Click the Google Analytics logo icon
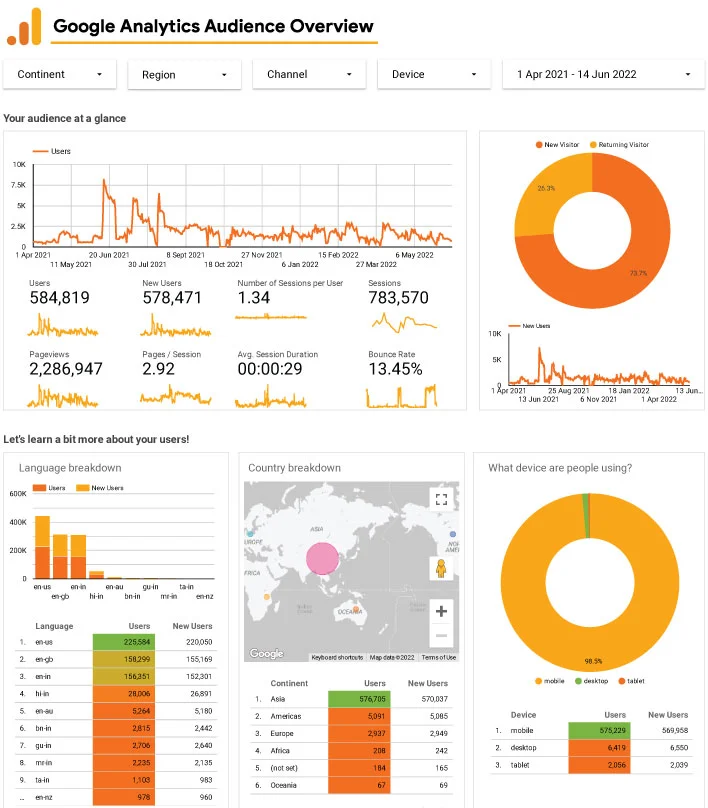 pos(24,27)
